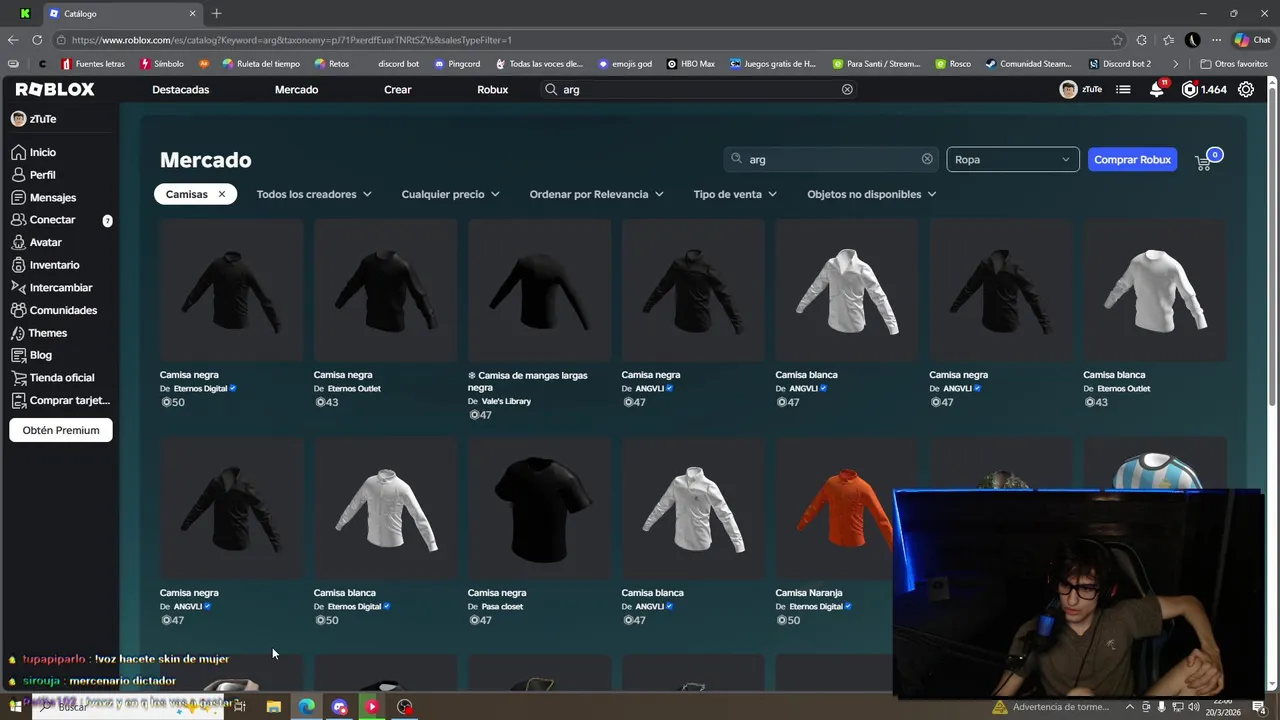Open the Ropa category combo box
Screen dimensions: 1280x720
1012,159
